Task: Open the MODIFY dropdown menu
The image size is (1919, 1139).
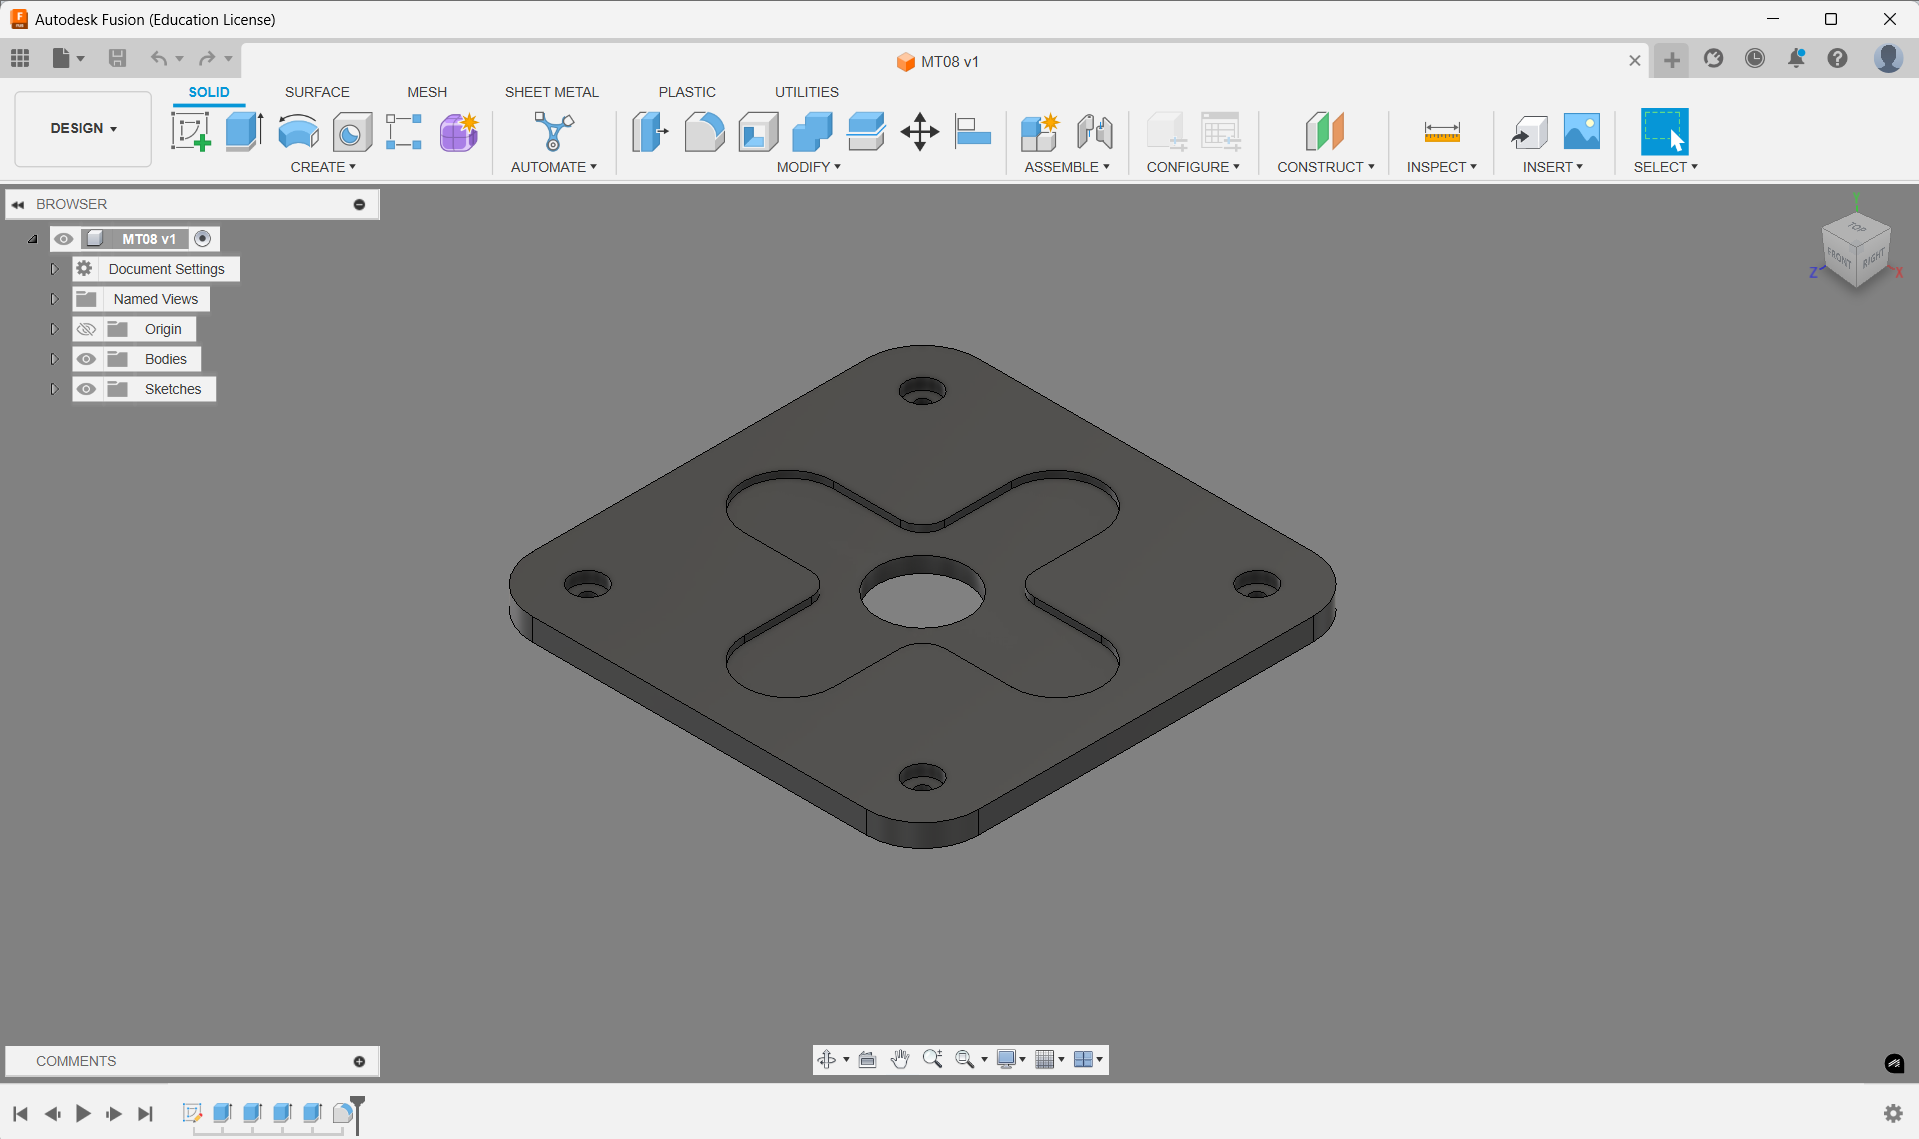Action: tap(808, 167)
